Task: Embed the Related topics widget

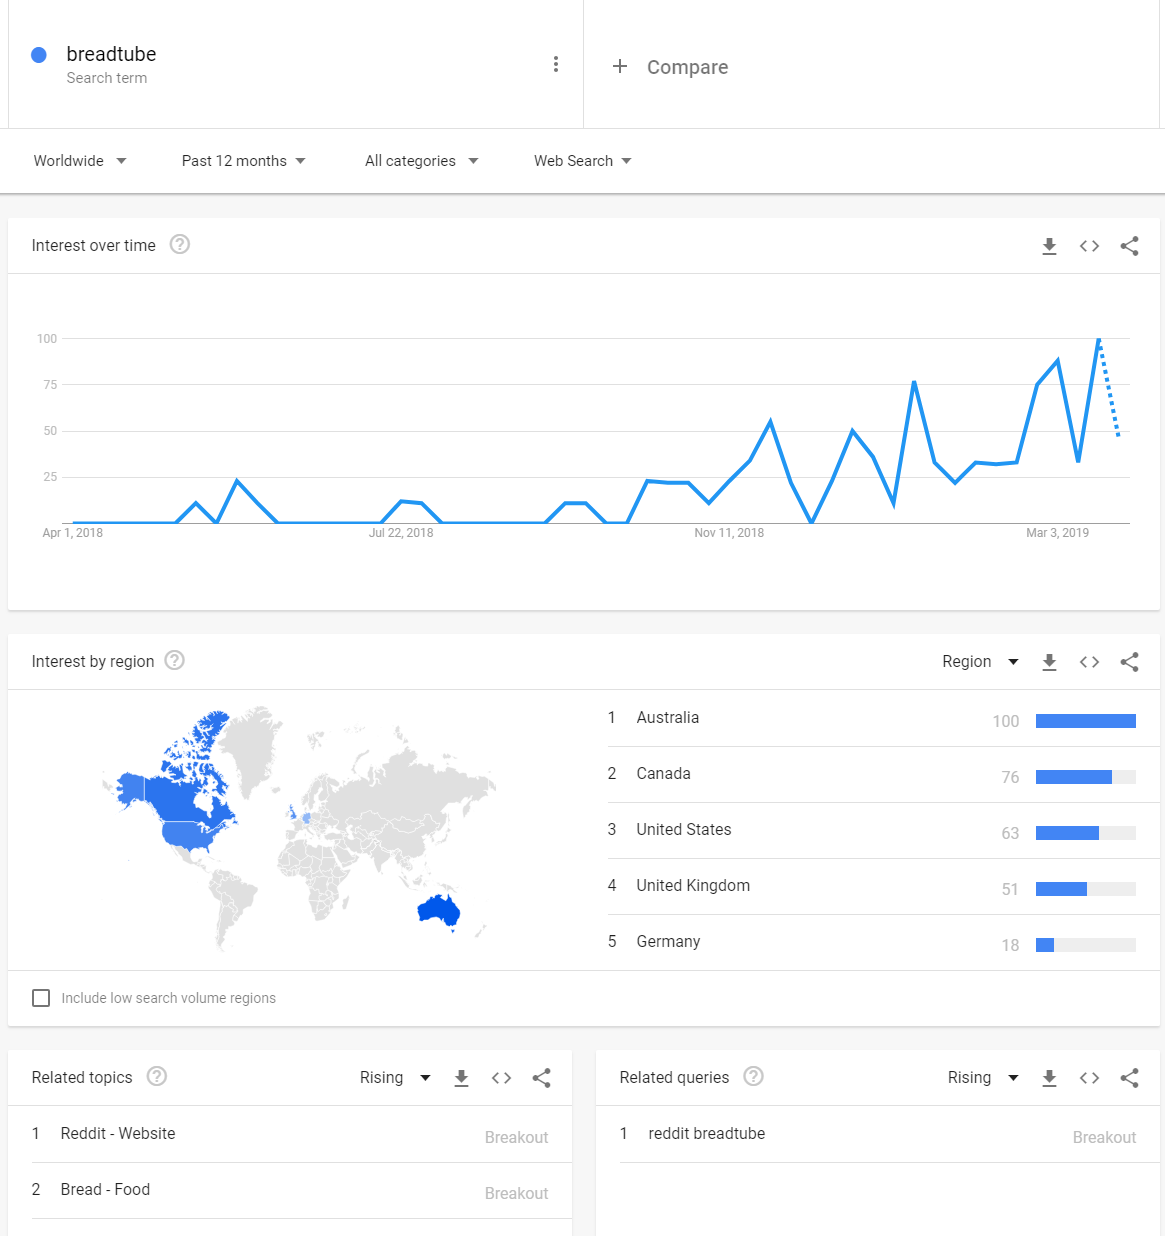Action: [x=501, y=1078]
